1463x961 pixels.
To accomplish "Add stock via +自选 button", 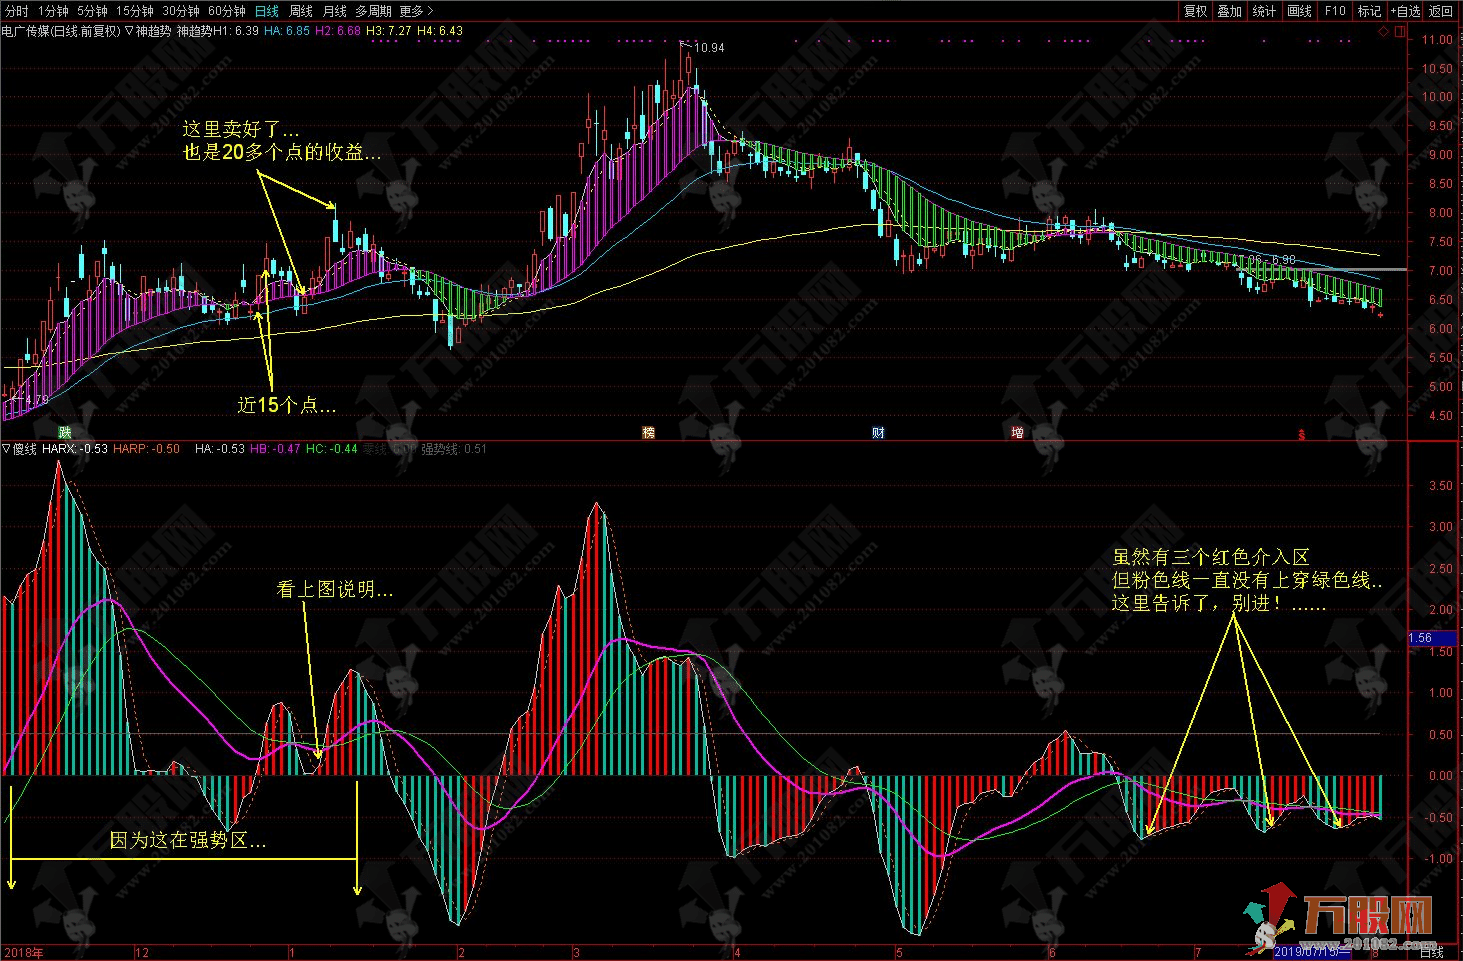I will [x=1404, y=11].
